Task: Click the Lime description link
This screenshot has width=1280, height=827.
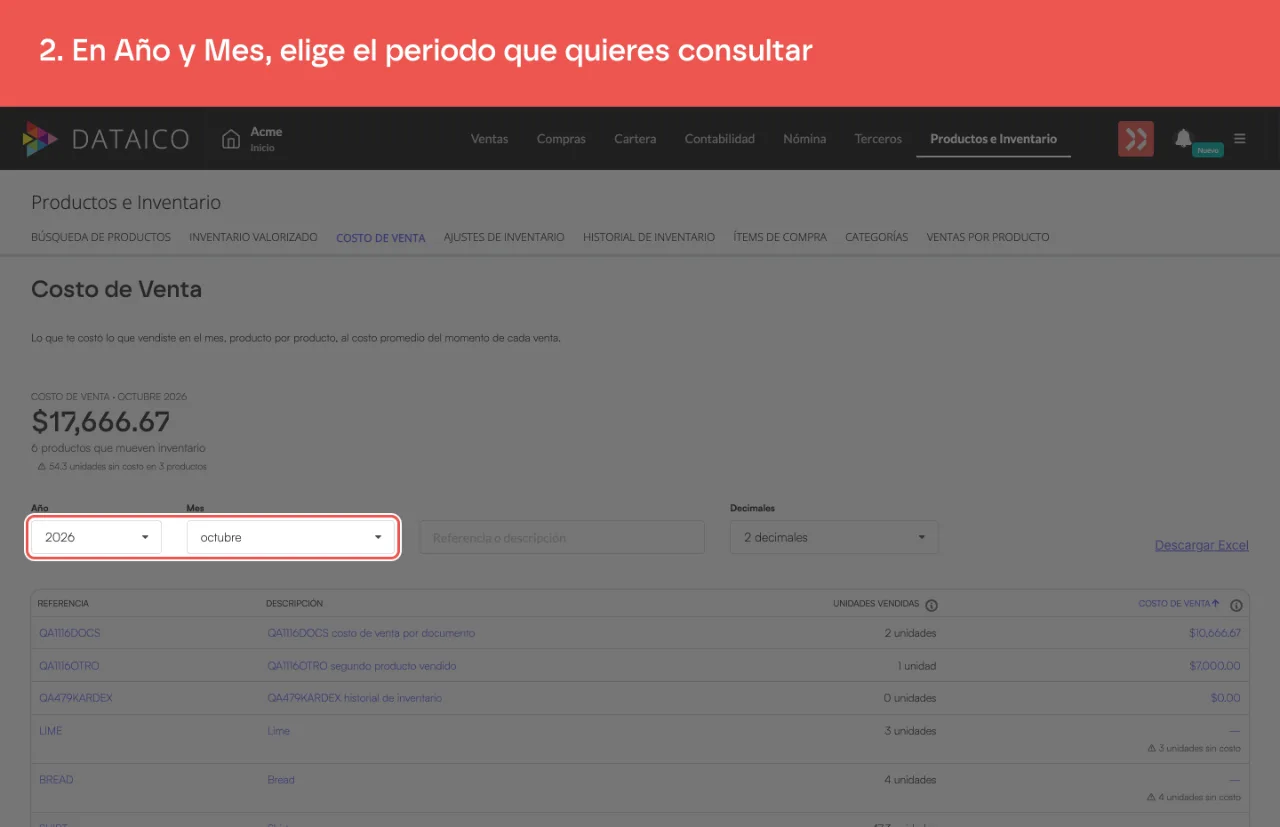Action: click(x=279, y=730)
